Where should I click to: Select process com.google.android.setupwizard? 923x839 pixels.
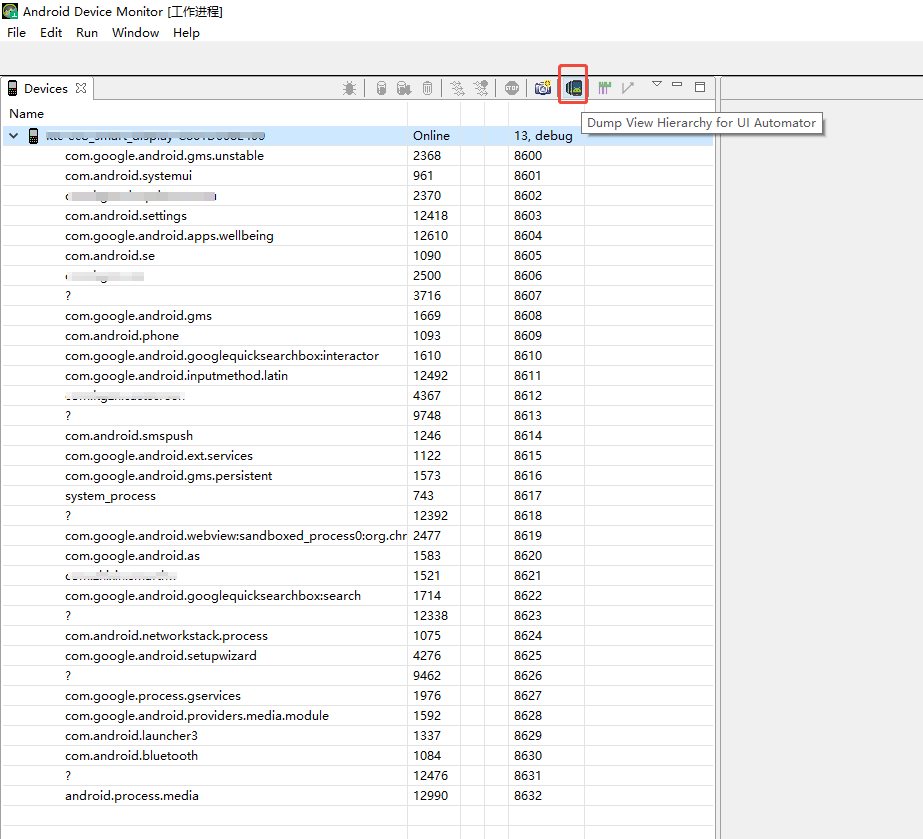tap(161, 656)
